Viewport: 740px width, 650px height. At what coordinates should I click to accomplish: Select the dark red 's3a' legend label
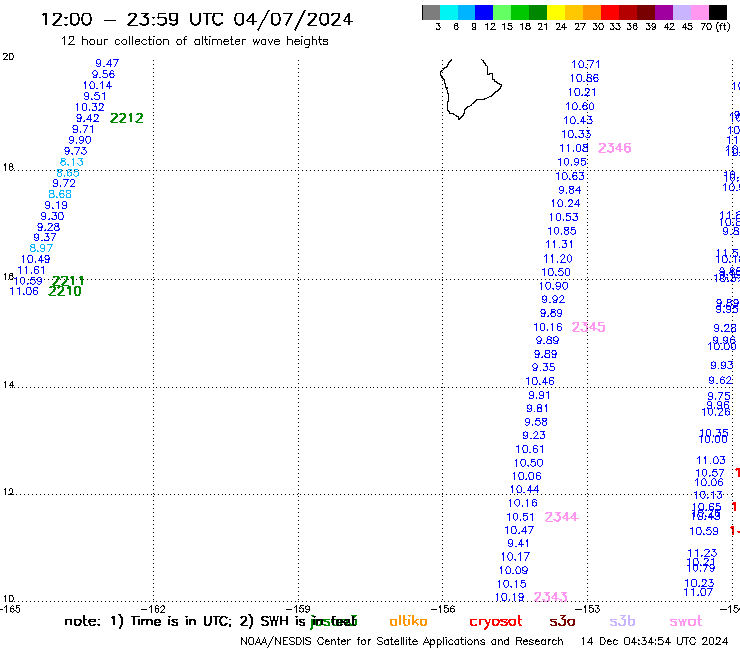pyautogui.click(x=562, y=622)
